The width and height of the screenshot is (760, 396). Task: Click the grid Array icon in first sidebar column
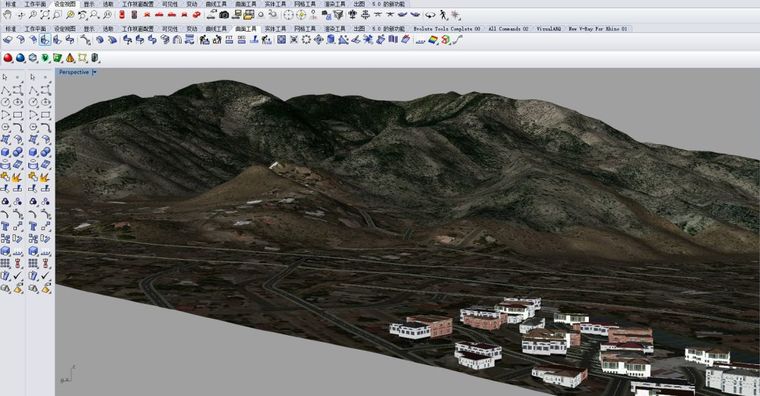coord(5,263)
